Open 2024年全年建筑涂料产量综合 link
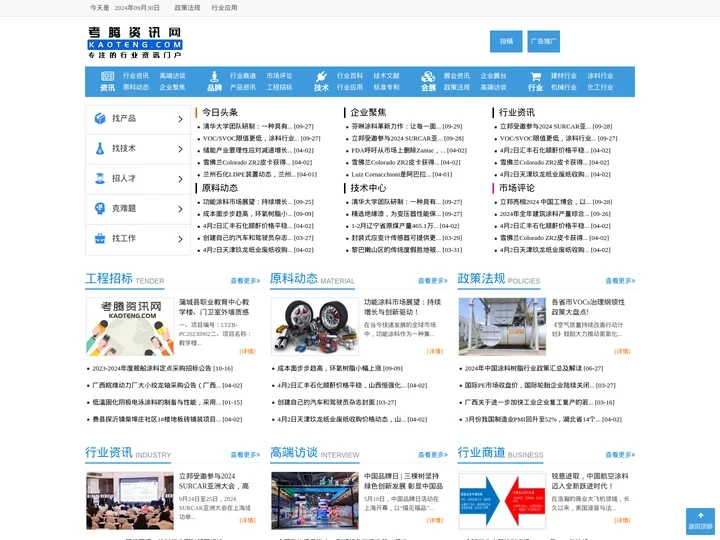 point(543,214)
